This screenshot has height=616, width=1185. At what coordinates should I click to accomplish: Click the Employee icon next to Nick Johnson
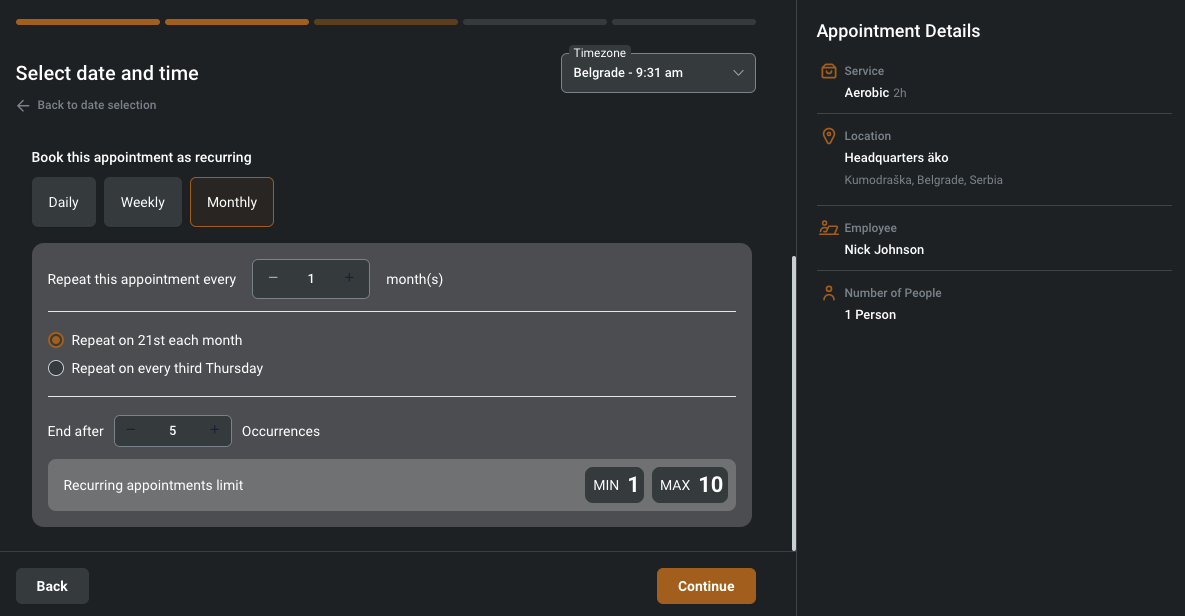(x=828, y=227)
